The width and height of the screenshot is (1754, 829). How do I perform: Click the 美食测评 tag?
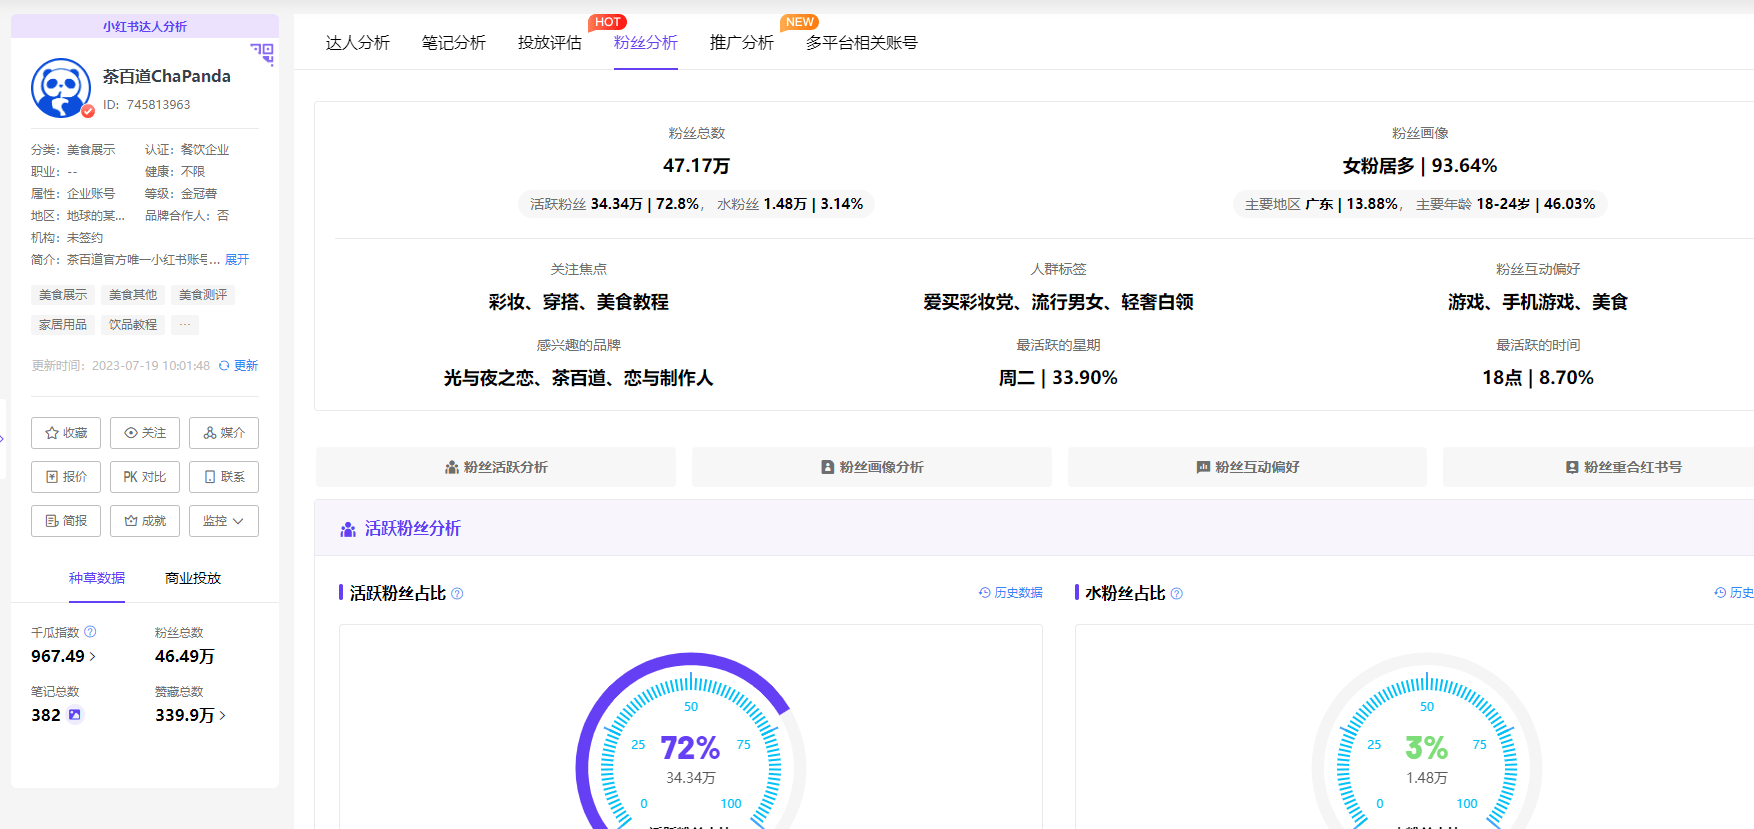click(203, 295)
